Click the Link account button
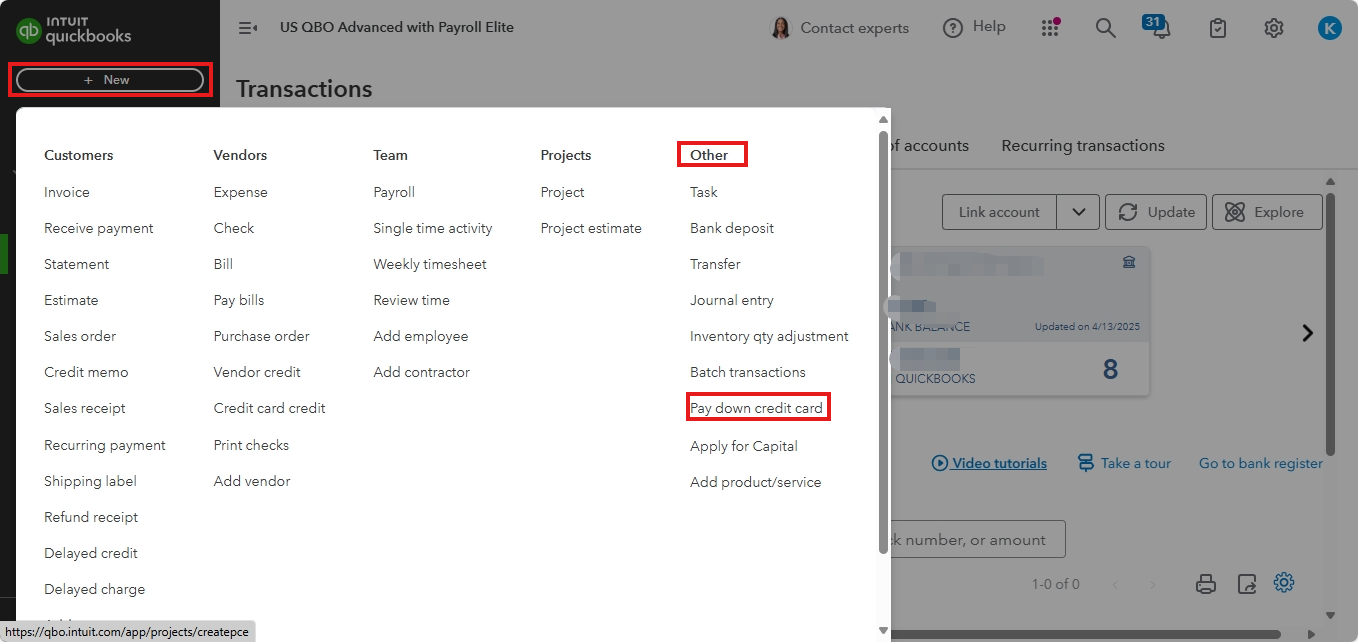The height and width of the screenshot is (642, 1358). [999, 212]
